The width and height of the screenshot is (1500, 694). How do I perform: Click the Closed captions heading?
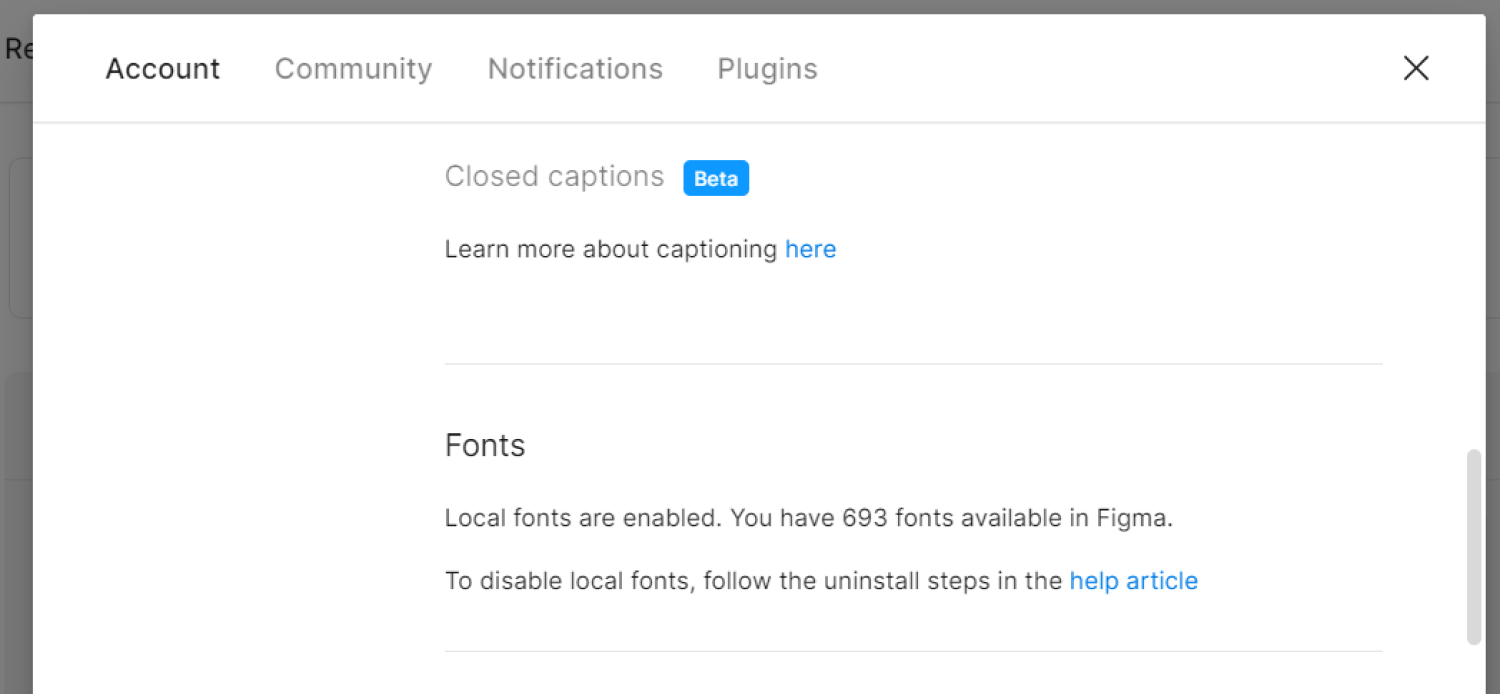[x=554, y=177]
